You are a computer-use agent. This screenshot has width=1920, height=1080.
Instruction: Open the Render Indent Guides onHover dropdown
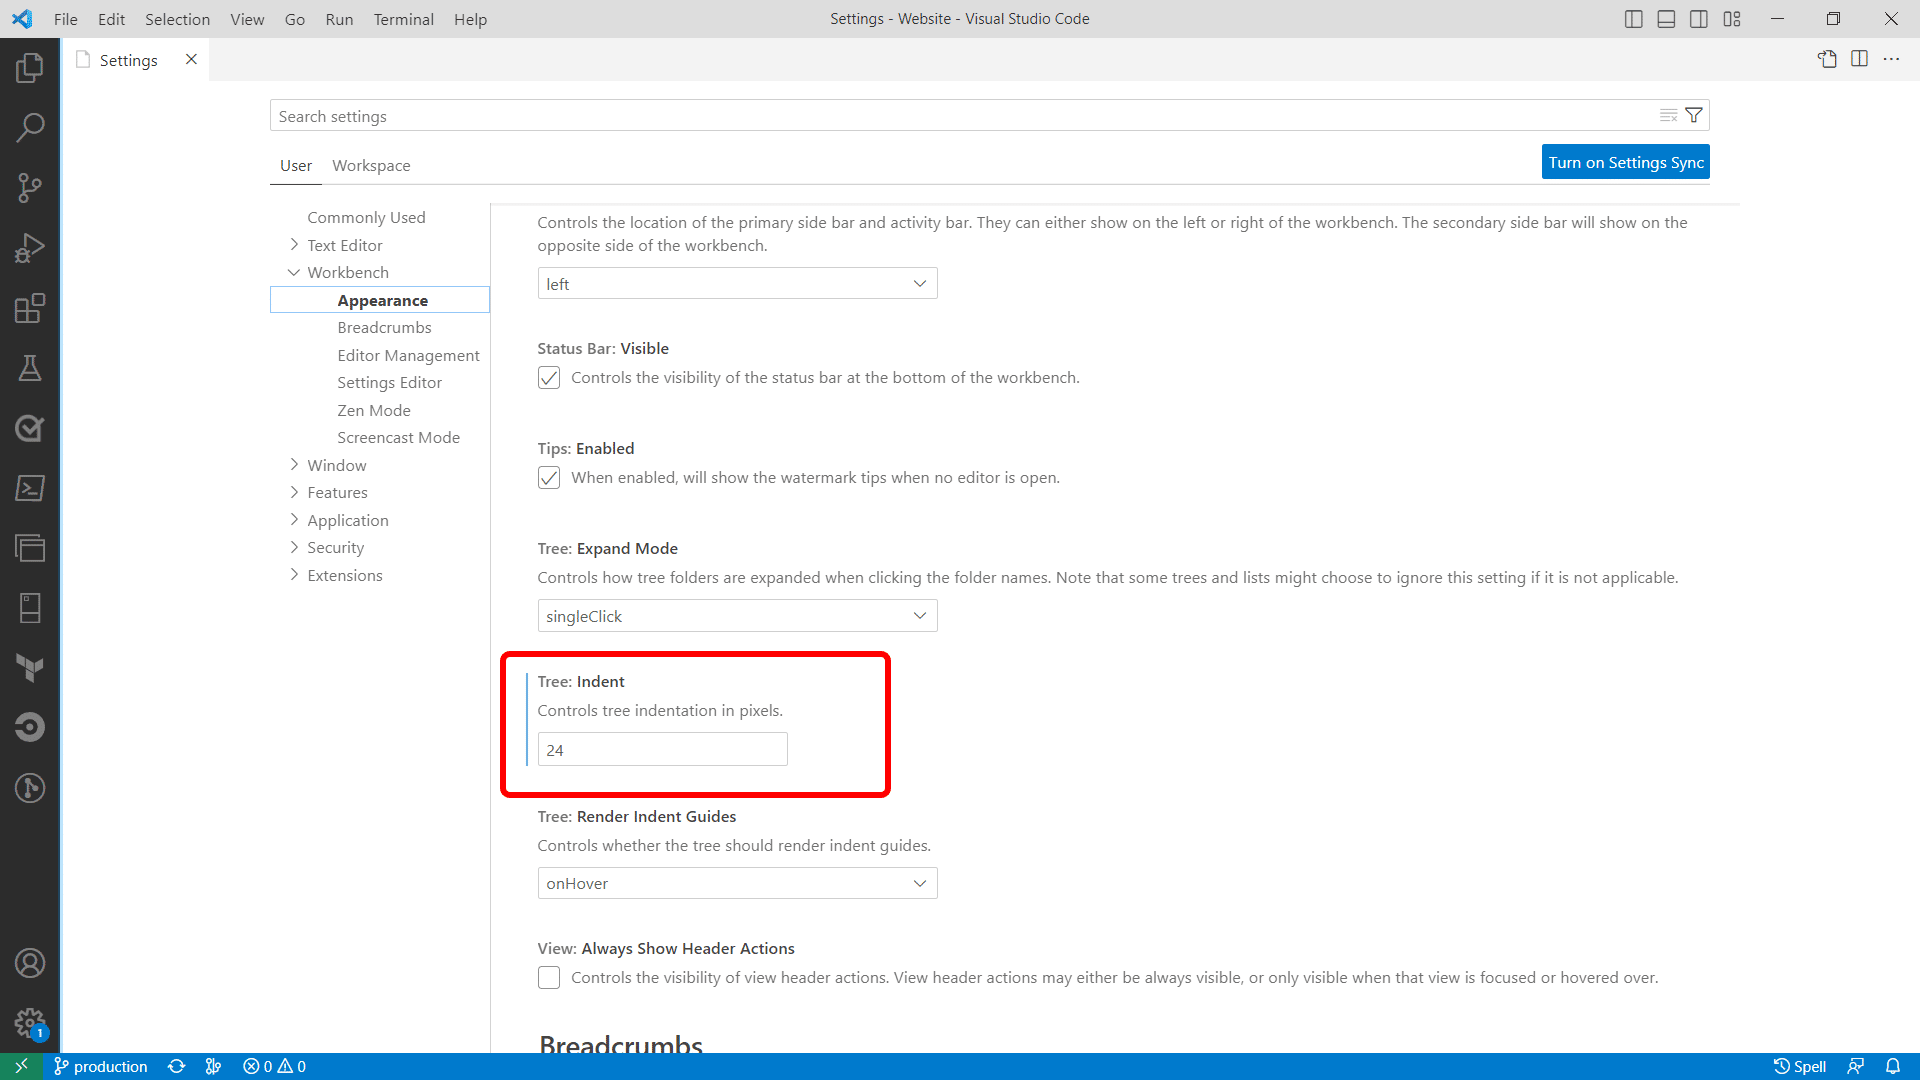(738, 883)
